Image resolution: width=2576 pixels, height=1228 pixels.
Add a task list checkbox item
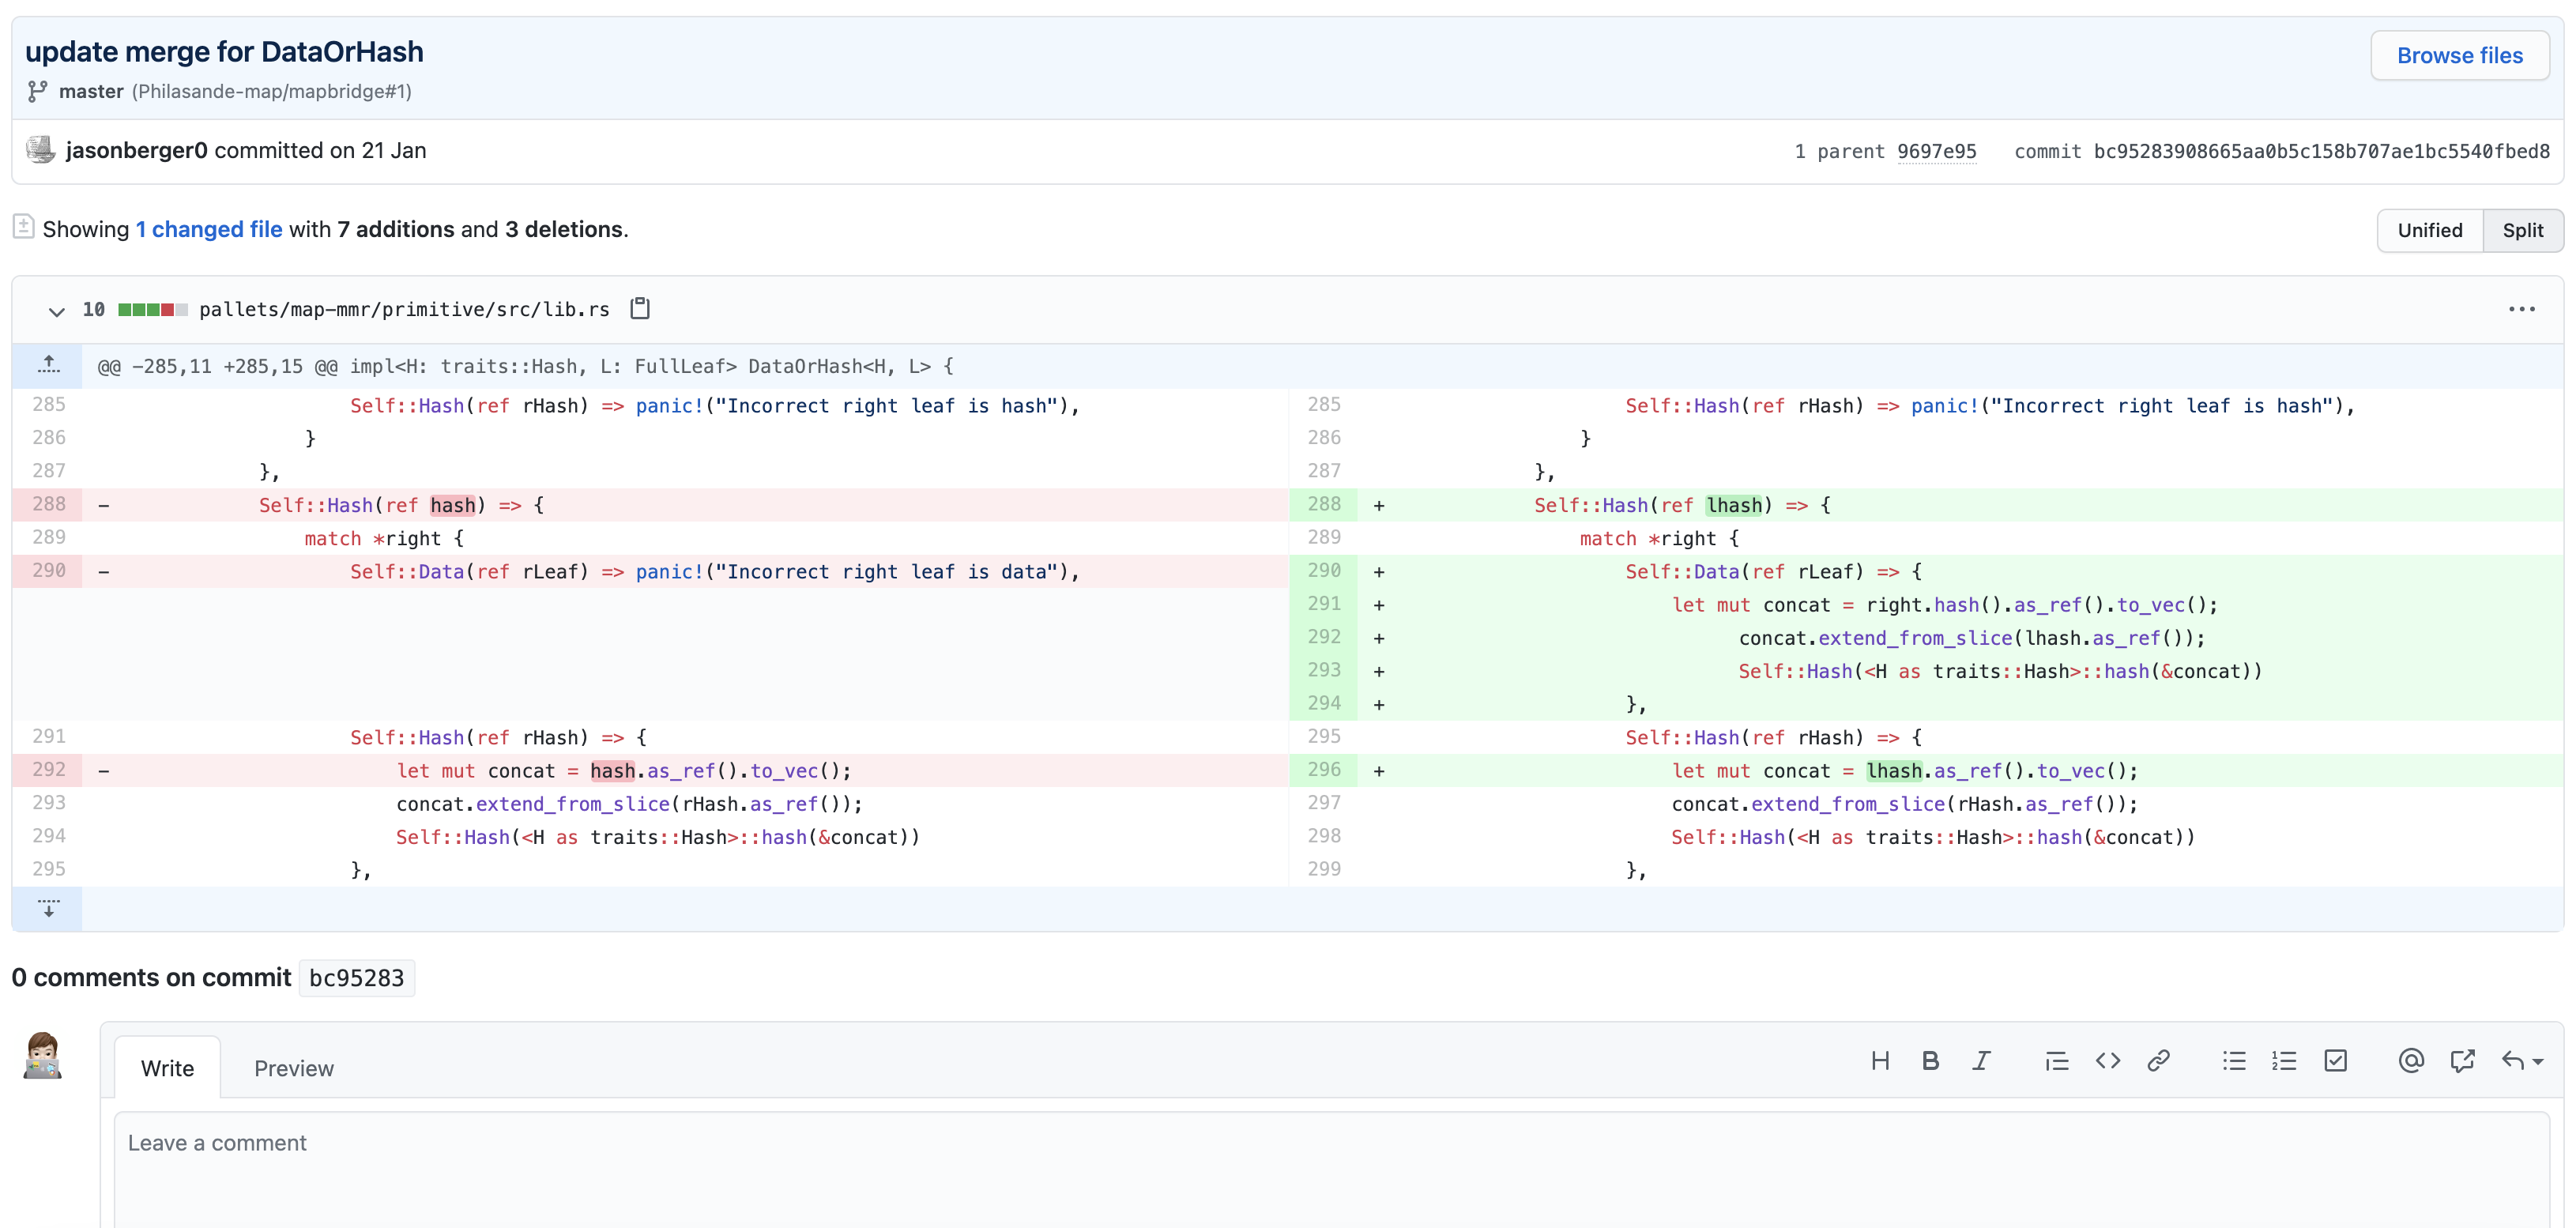[x=2335, y=1061]
